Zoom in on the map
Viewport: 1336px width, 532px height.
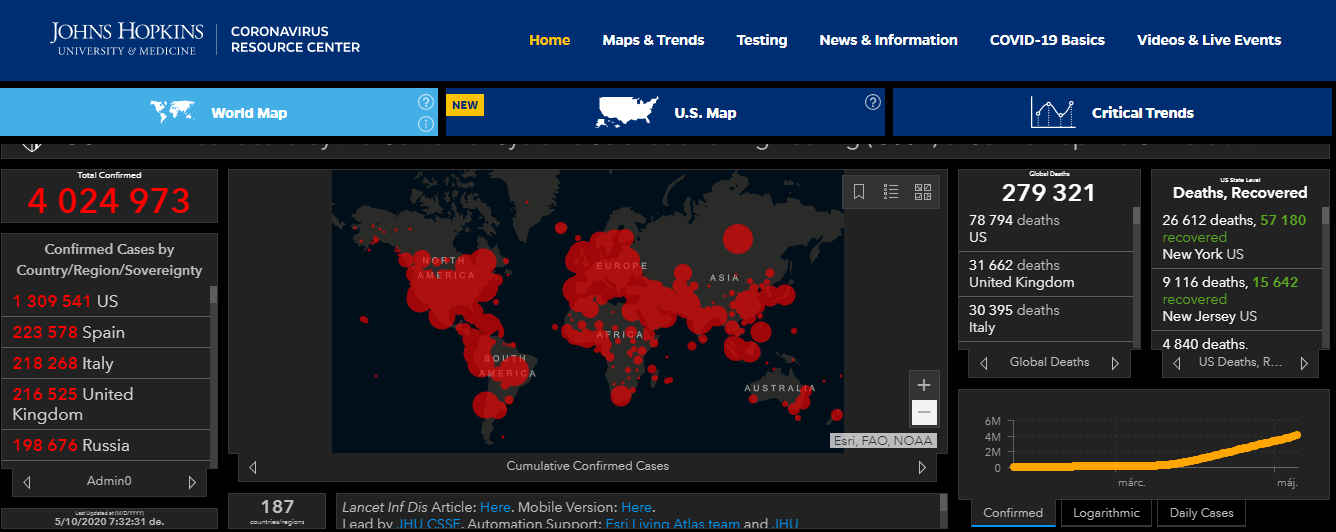[924, 385]
